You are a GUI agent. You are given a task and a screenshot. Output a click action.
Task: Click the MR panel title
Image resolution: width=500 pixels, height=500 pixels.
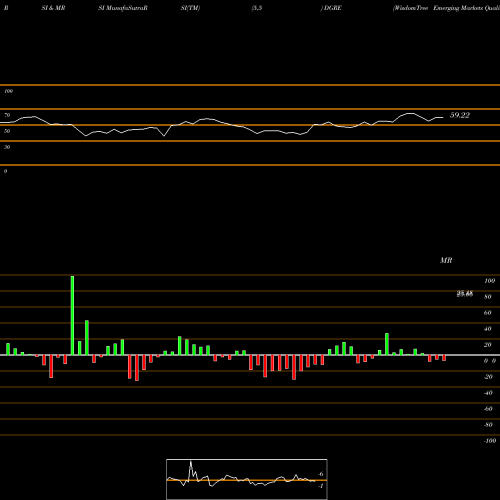point(446,260)
